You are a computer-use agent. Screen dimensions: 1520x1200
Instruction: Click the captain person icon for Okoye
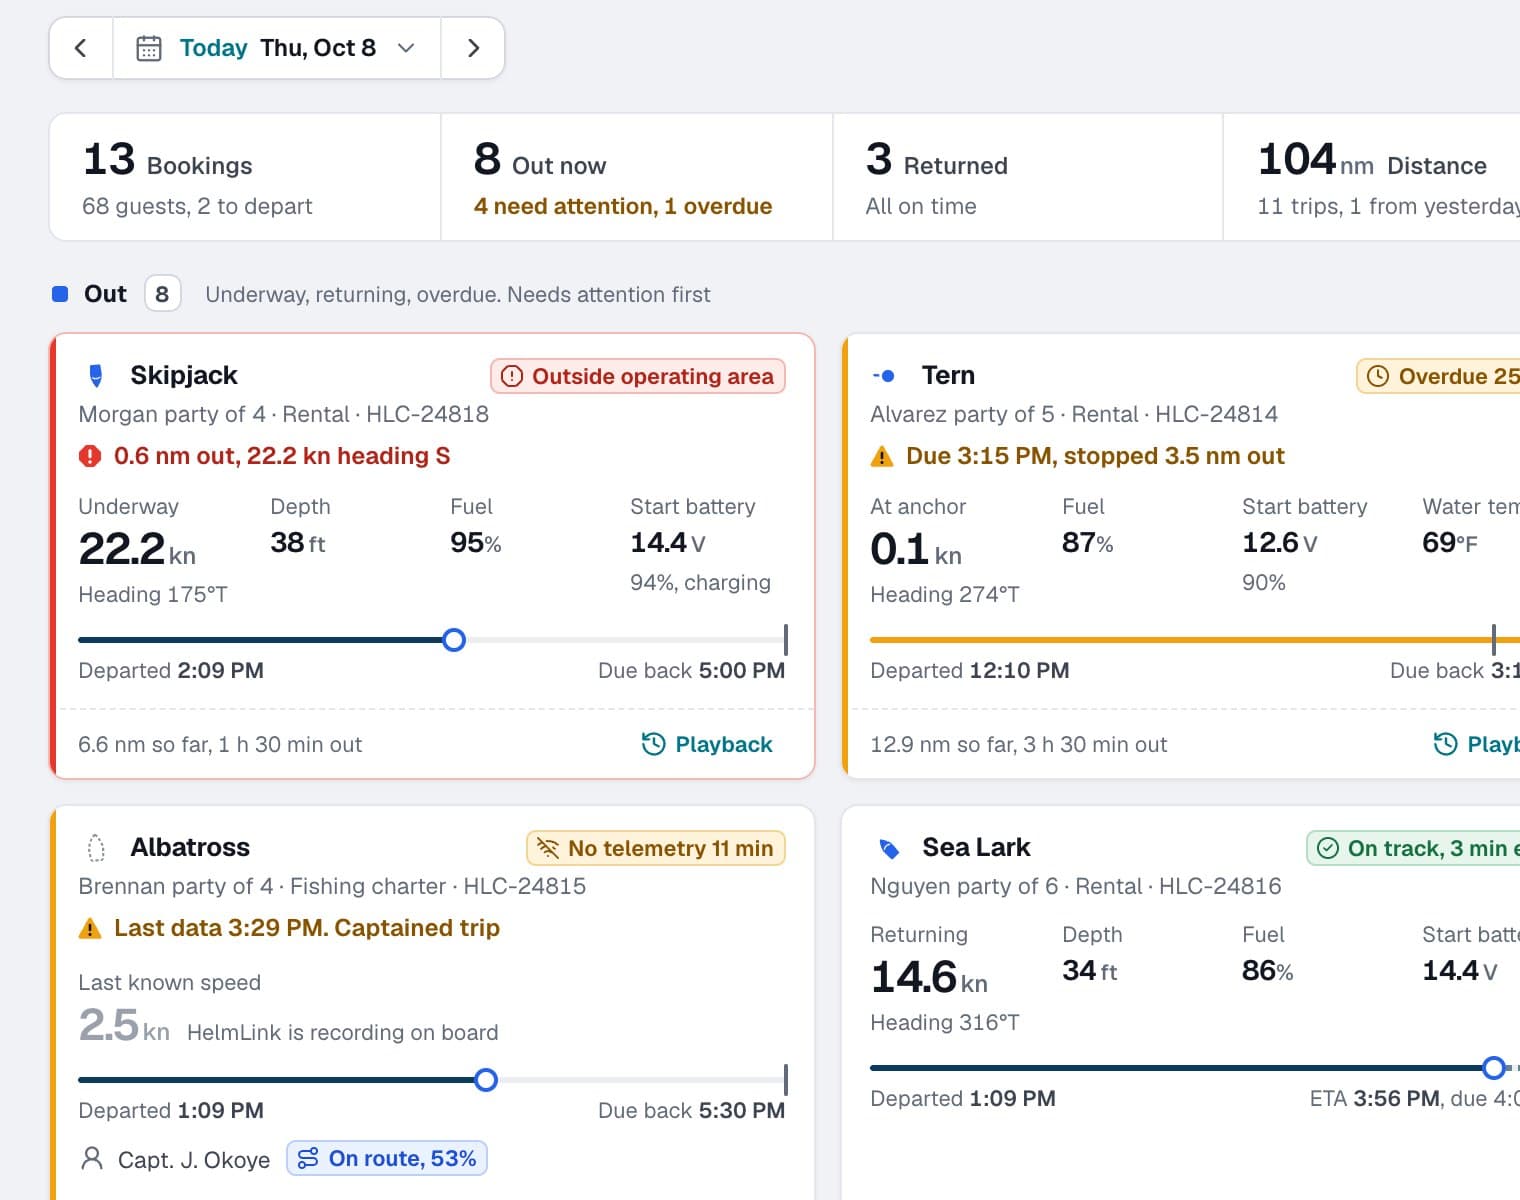(92, 1159)
